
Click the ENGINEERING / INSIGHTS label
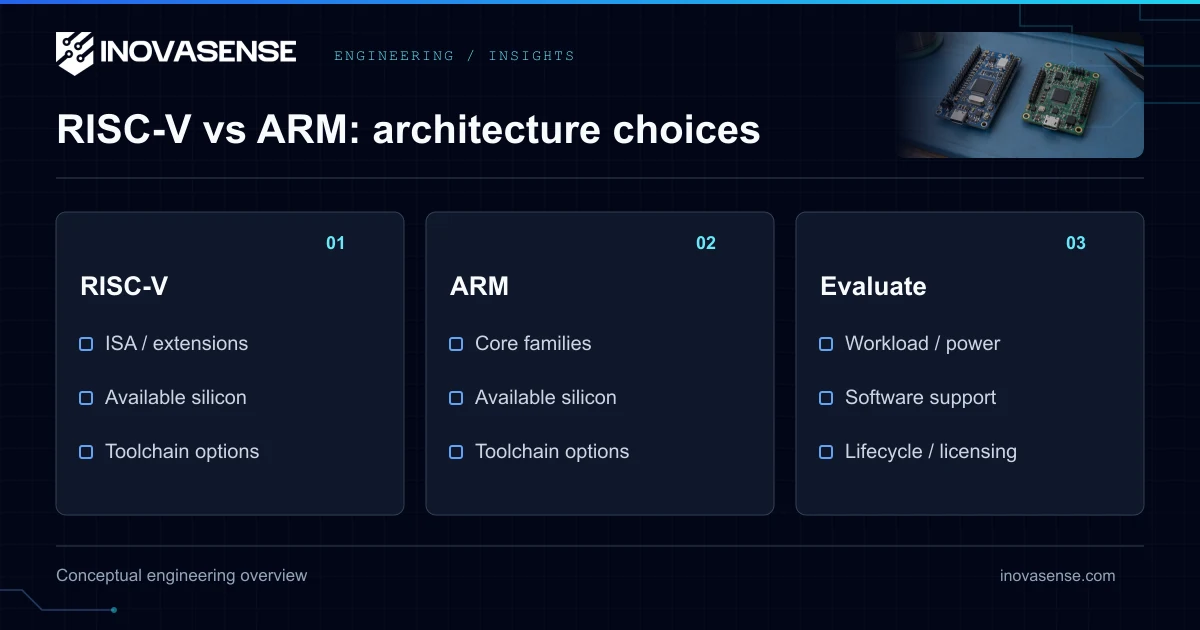454,56
